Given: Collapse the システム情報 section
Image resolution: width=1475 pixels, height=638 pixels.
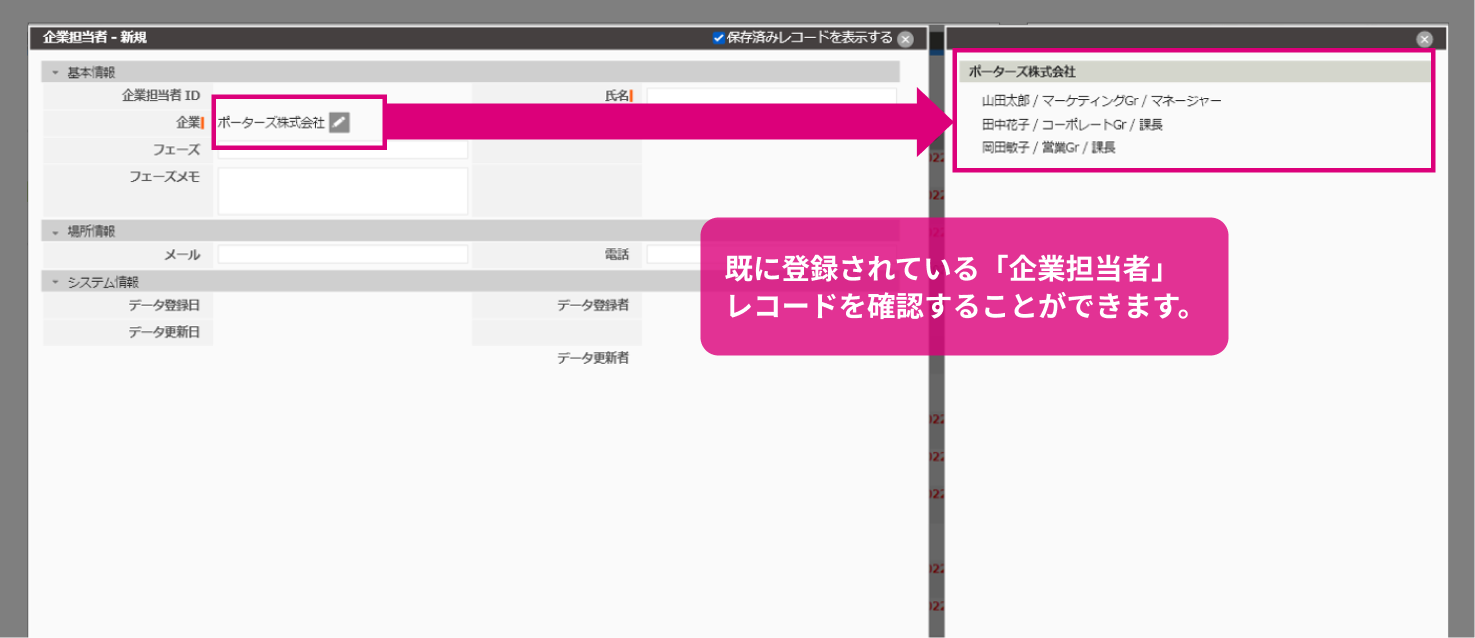Looking at the screenshot, I should click(53, 282).
